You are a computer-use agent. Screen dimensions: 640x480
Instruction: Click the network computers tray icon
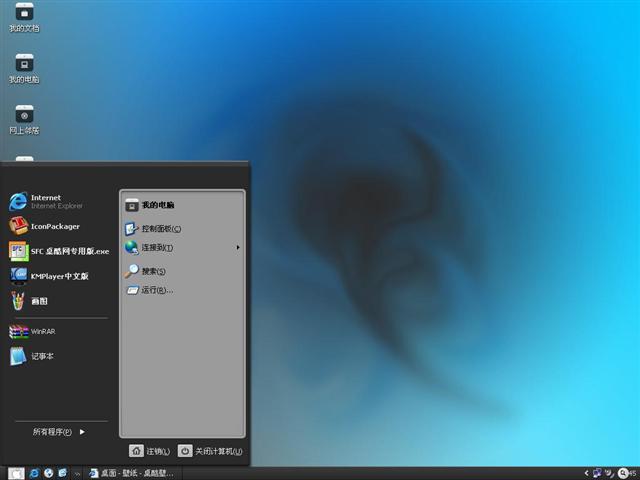pyautogui.click(x=597, y=473)
